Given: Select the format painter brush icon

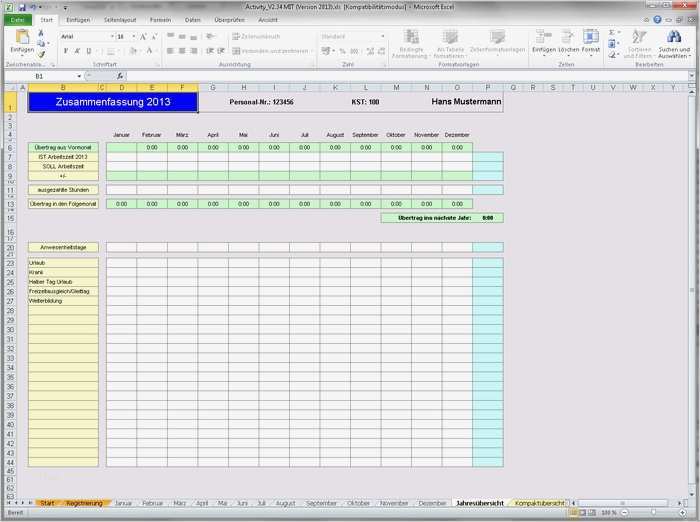Looking at the screenshot, I should pos(41,54).
